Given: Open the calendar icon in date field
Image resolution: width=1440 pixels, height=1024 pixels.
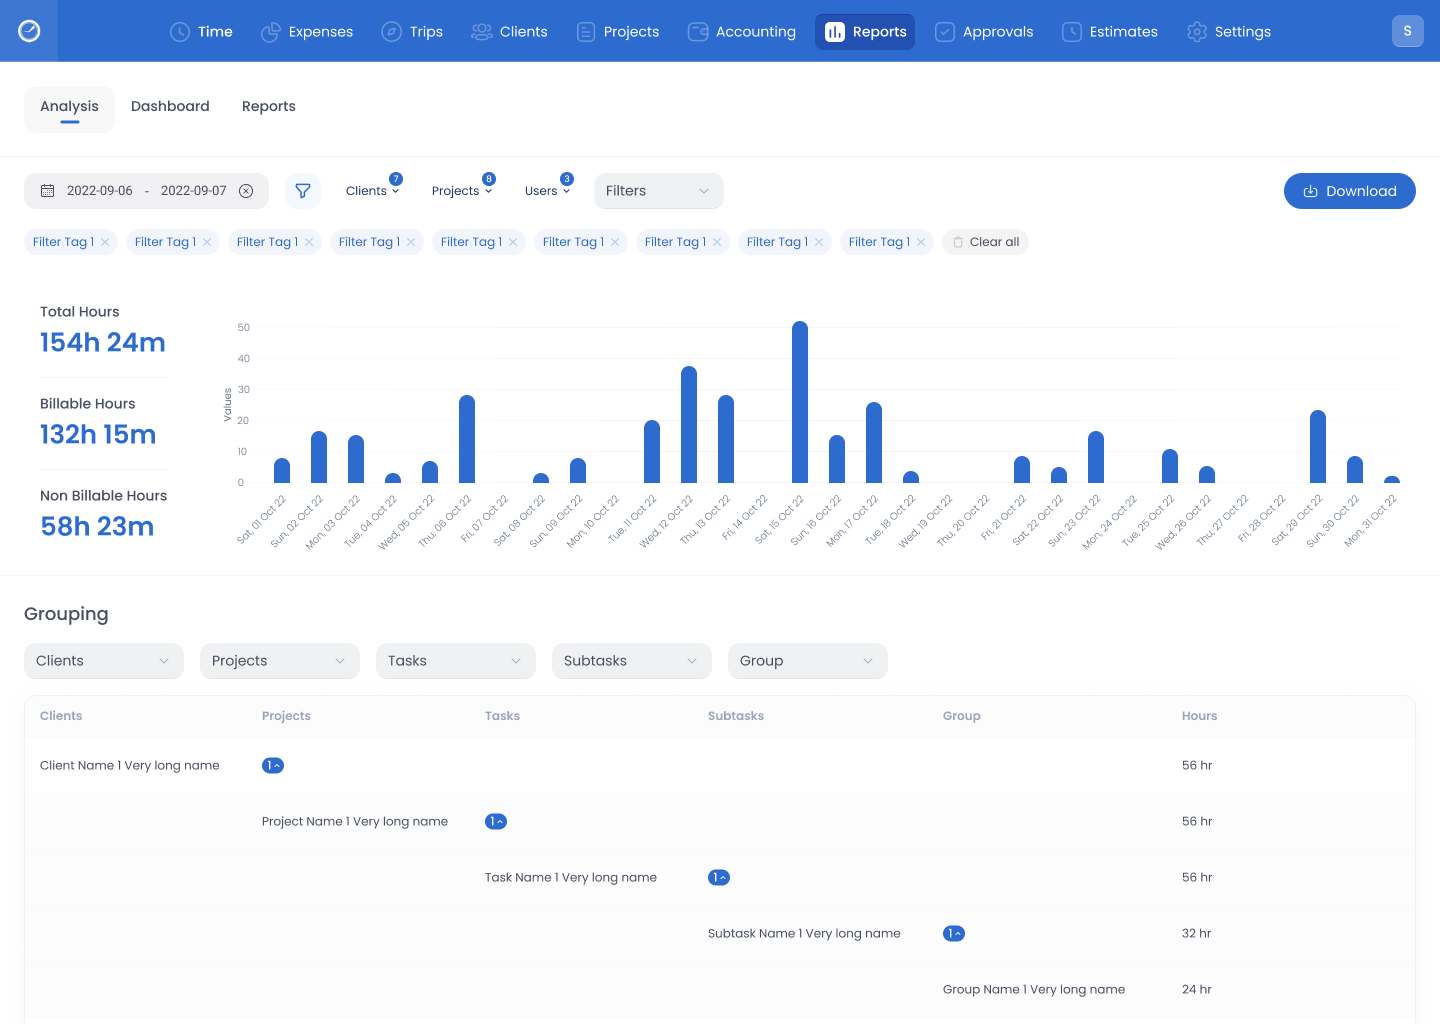Looking at the screenshot, I should click(x=47, y=191).
